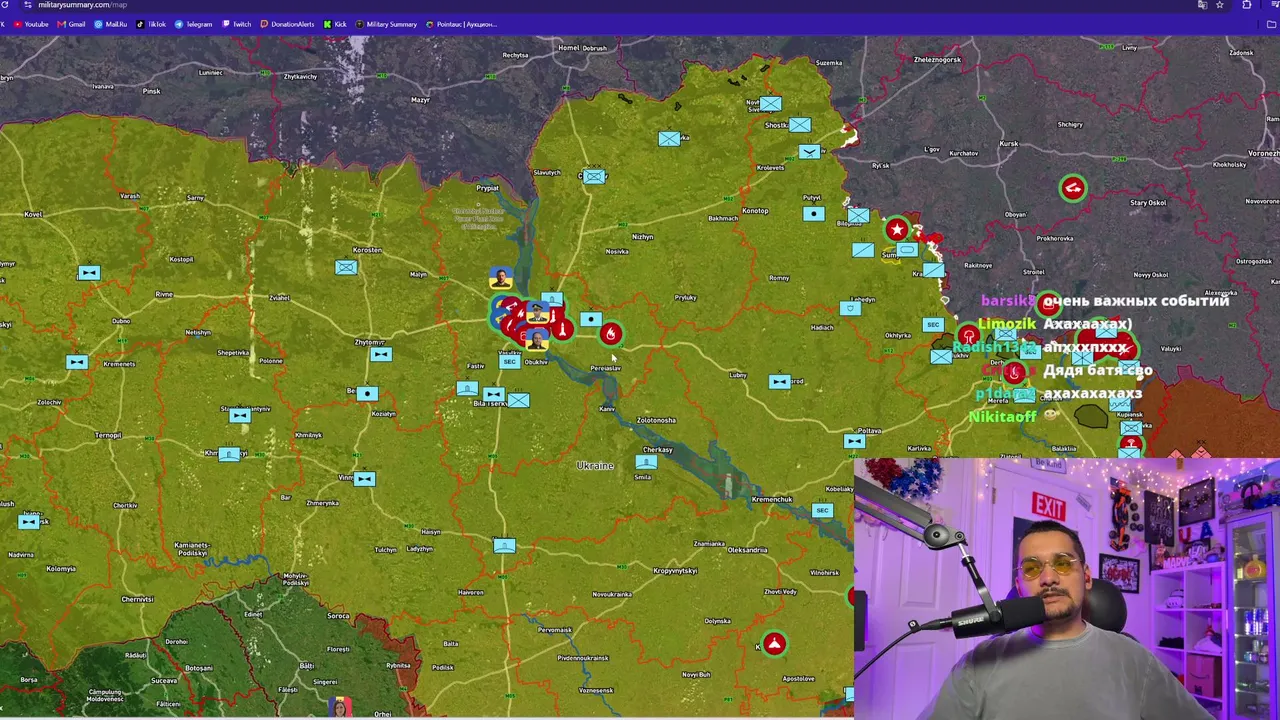Select the red missile strike marker in Kyiv

click(x=561, y=328)
